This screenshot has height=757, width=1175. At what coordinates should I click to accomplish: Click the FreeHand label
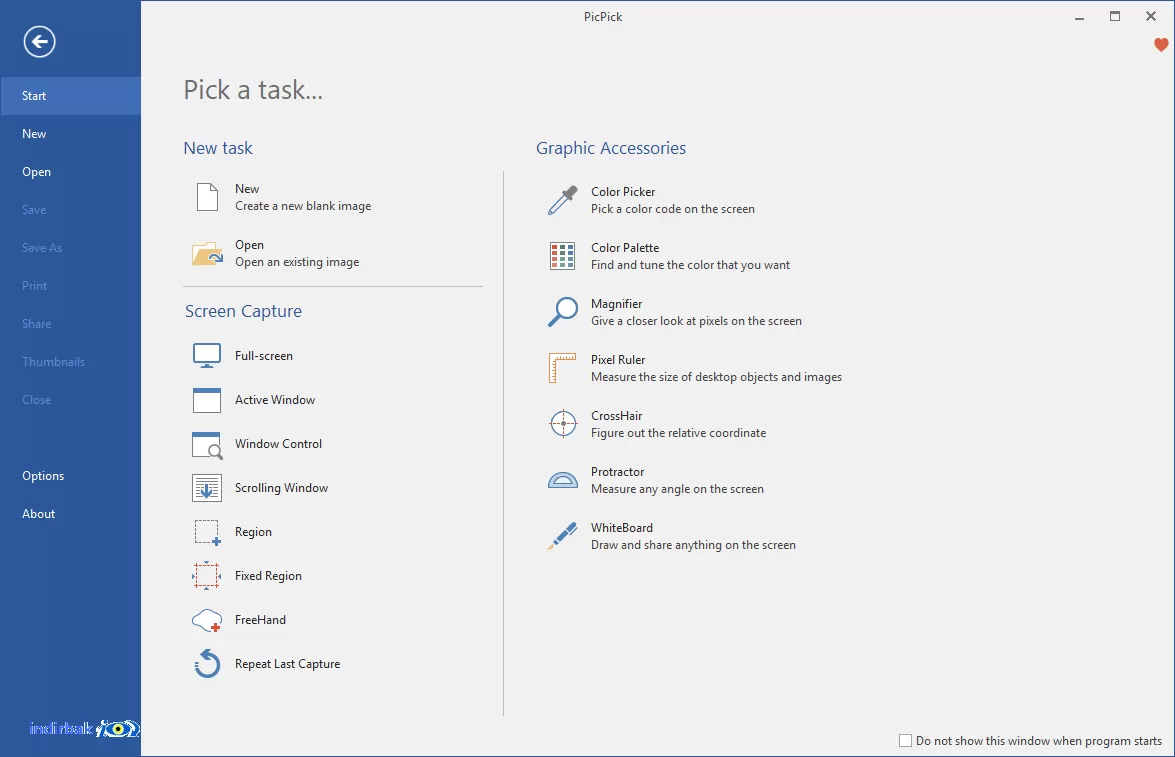(x=260, y=620)
